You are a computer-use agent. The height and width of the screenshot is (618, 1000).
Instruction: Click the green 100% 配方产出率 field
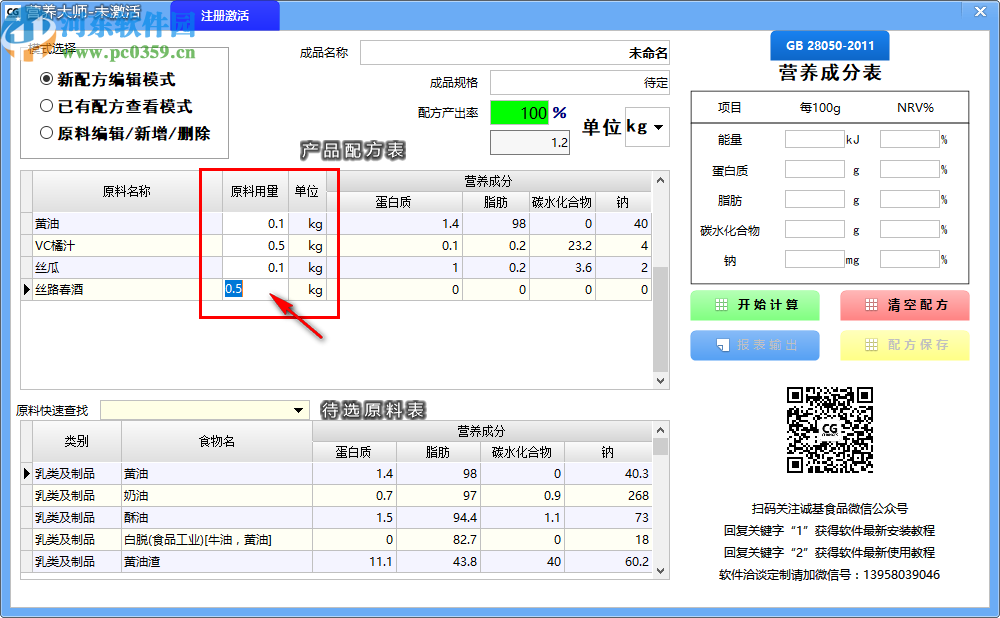click(x=520, y=113)
